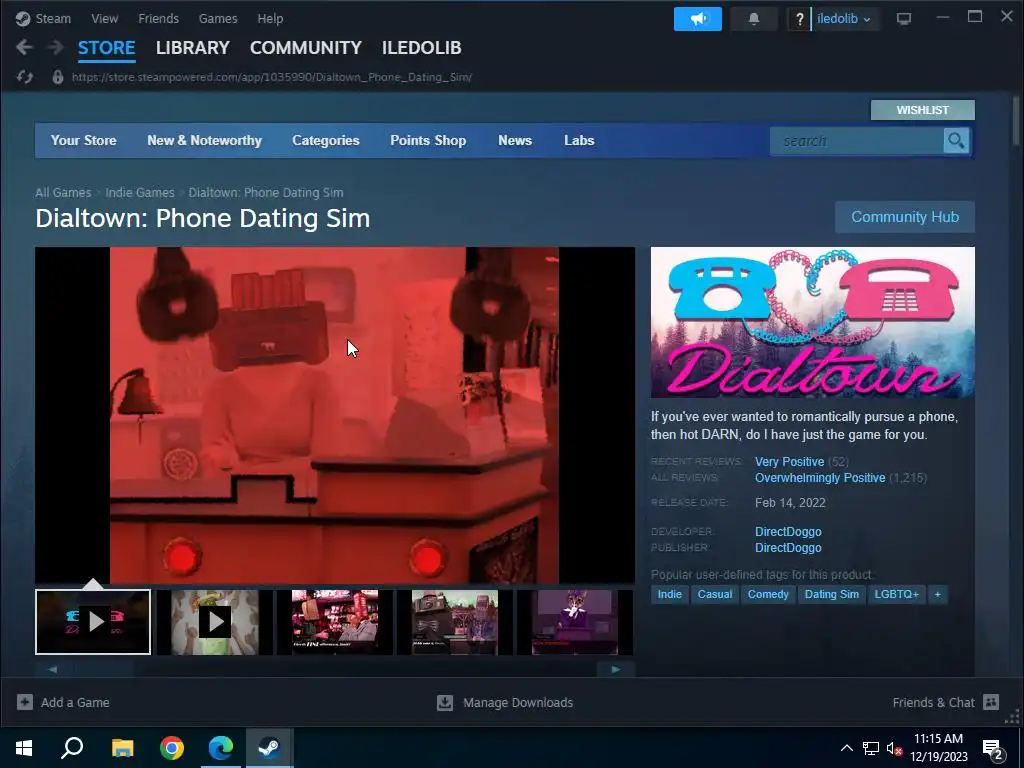Go back with the left arrow

[x=24, y=47]
